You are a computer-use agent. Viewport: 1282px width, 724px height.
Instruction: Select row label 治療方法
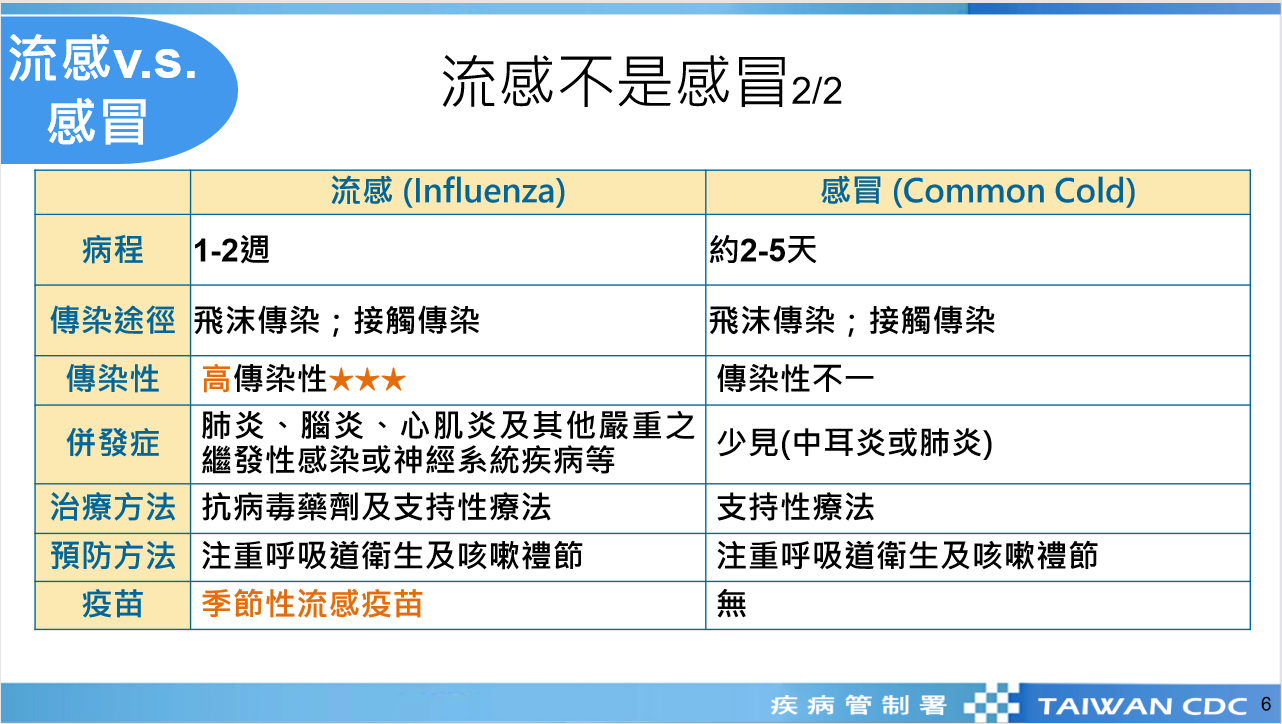pyautogui.click(x=113, y=508)
